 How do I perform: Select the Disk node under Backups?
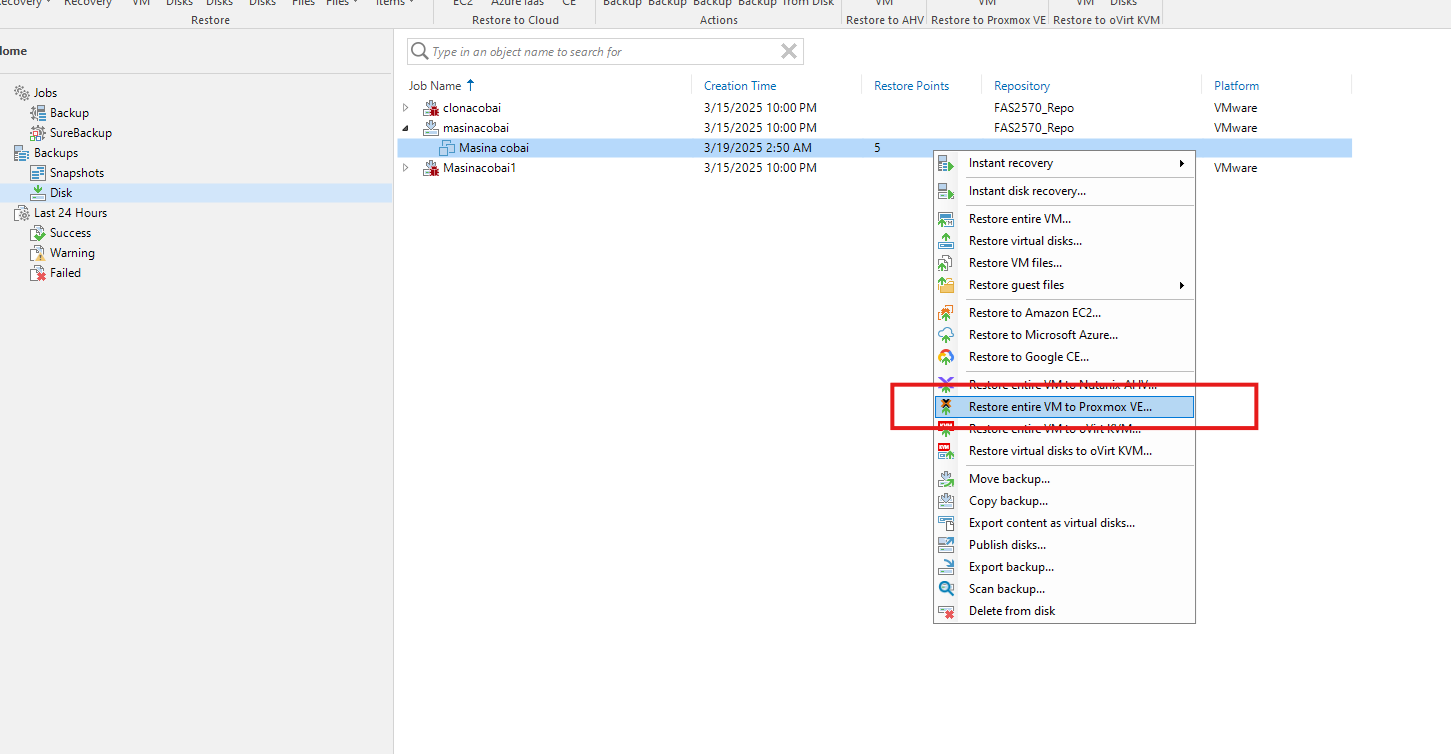click(61, 193)
